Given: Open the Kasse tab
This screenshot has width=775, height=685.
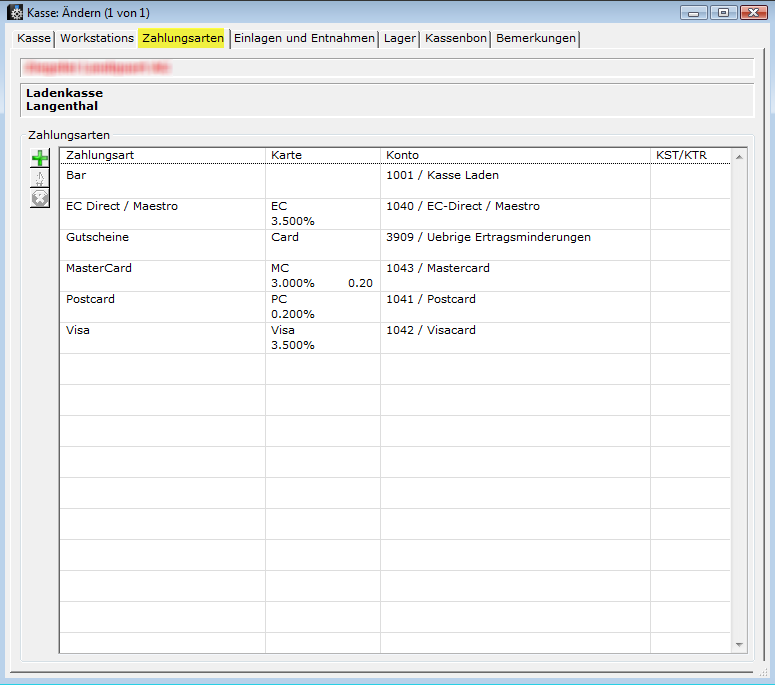Looking at the screenshot, I should click(34, 38).
